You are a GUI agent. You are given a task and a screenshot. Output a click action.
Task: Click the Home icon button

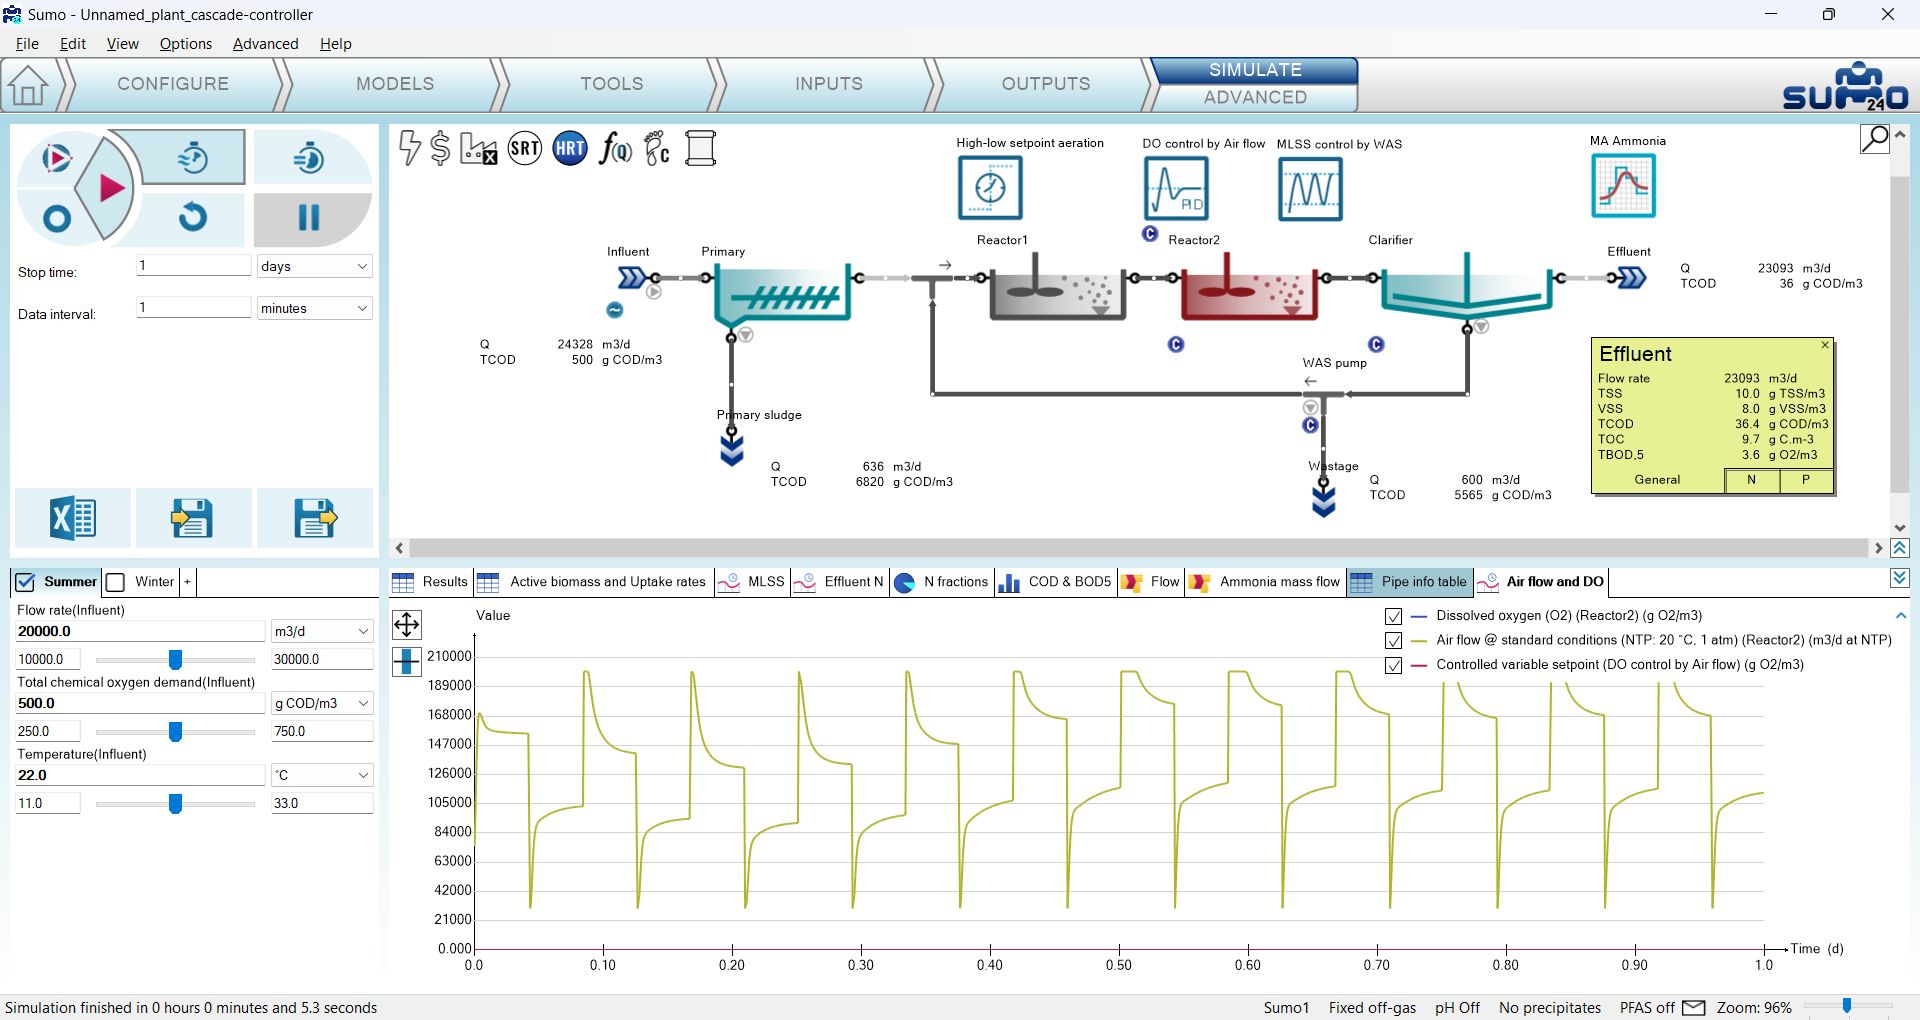(x=28, y=85)
